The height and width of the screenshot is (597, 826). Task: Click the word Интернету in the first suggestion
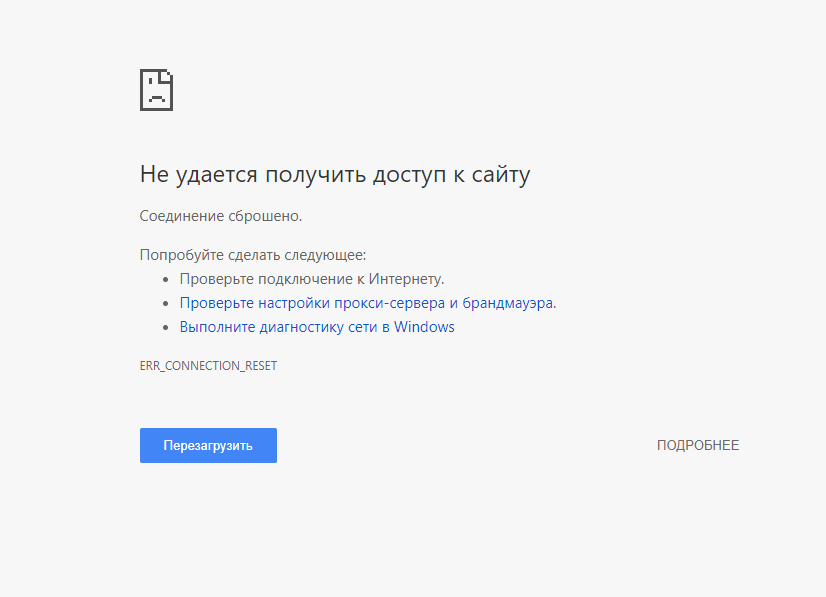(406, 279)
